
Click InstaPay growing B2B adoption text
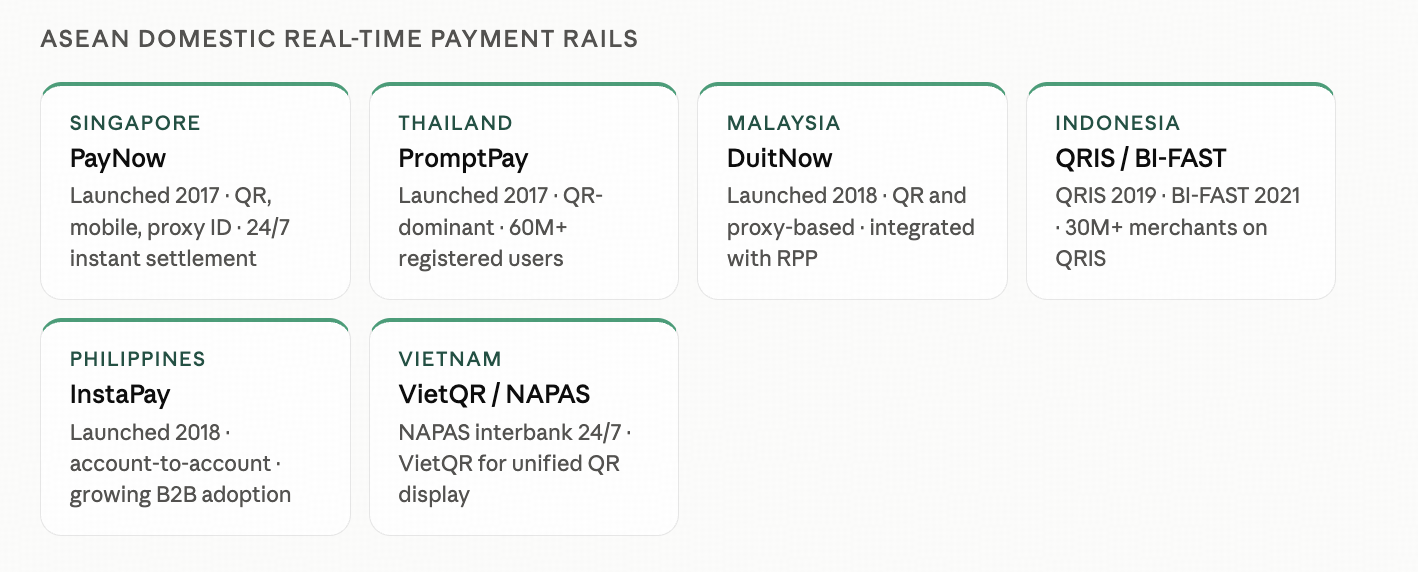coord(180,495)
